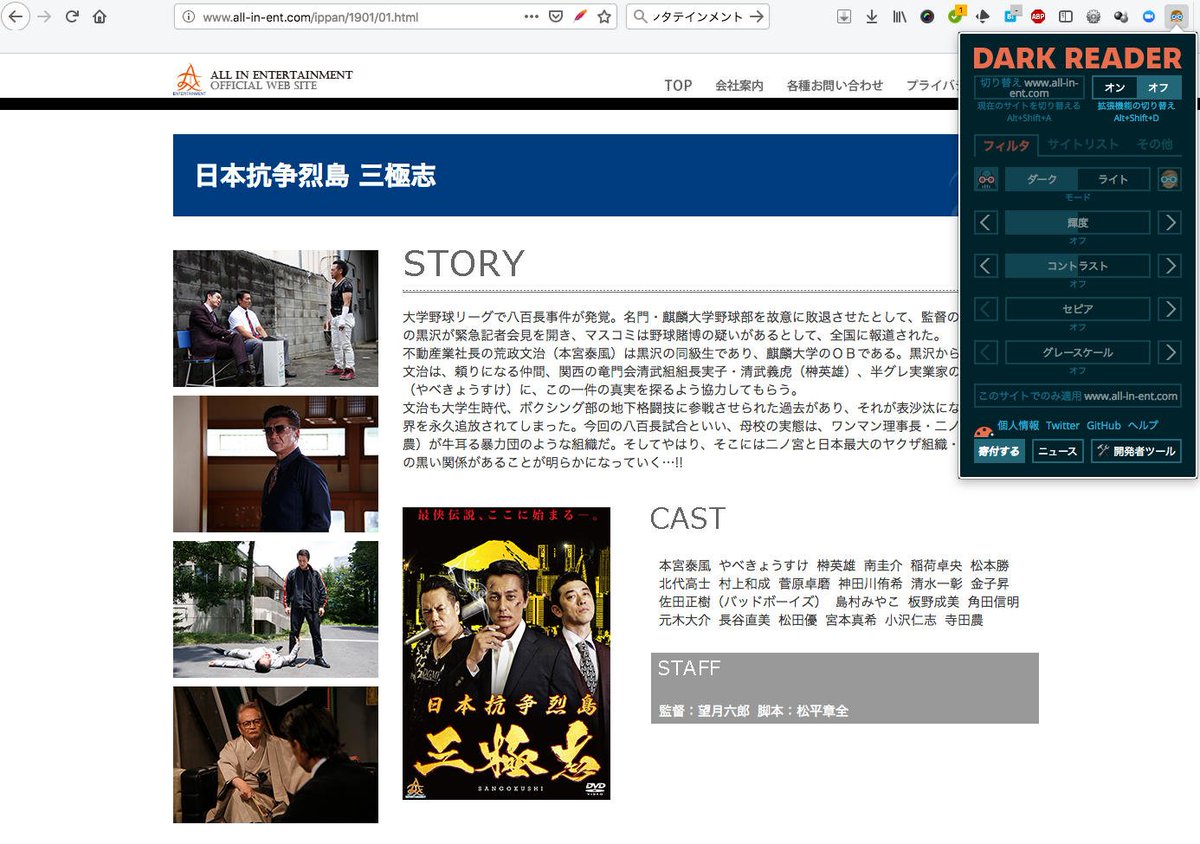Viewport: 1200px width, 844px height.
Task: Decrease 輝度 with left arrow
Action: (x=987, y=223)
